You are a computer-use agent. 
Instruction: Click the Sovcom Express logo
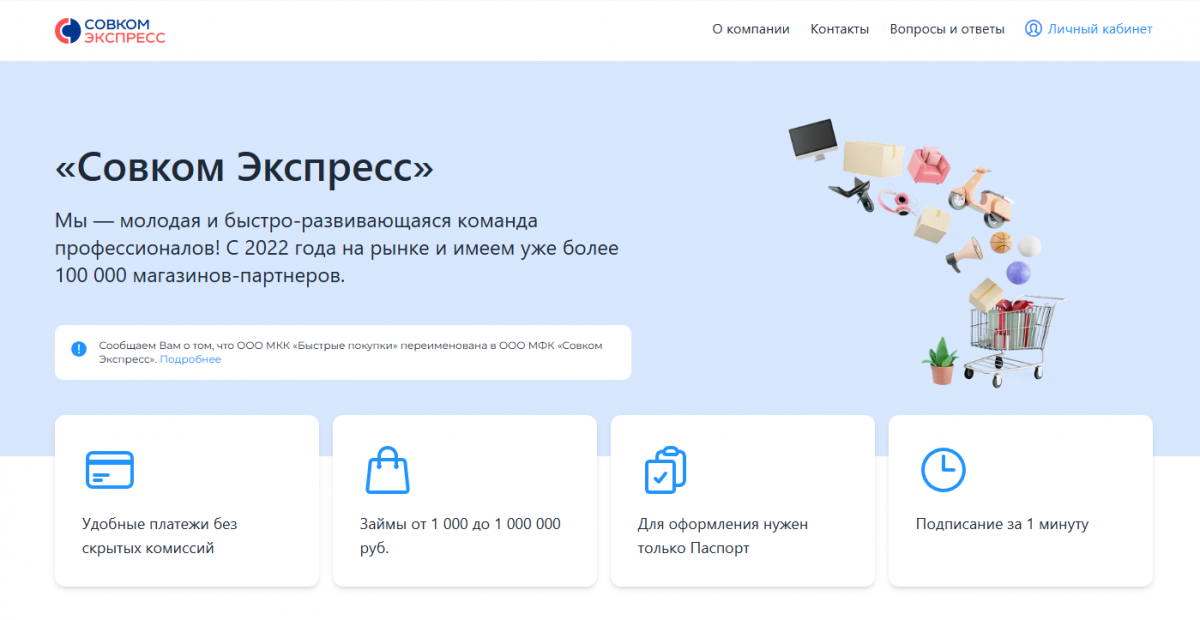click(110, 30)
